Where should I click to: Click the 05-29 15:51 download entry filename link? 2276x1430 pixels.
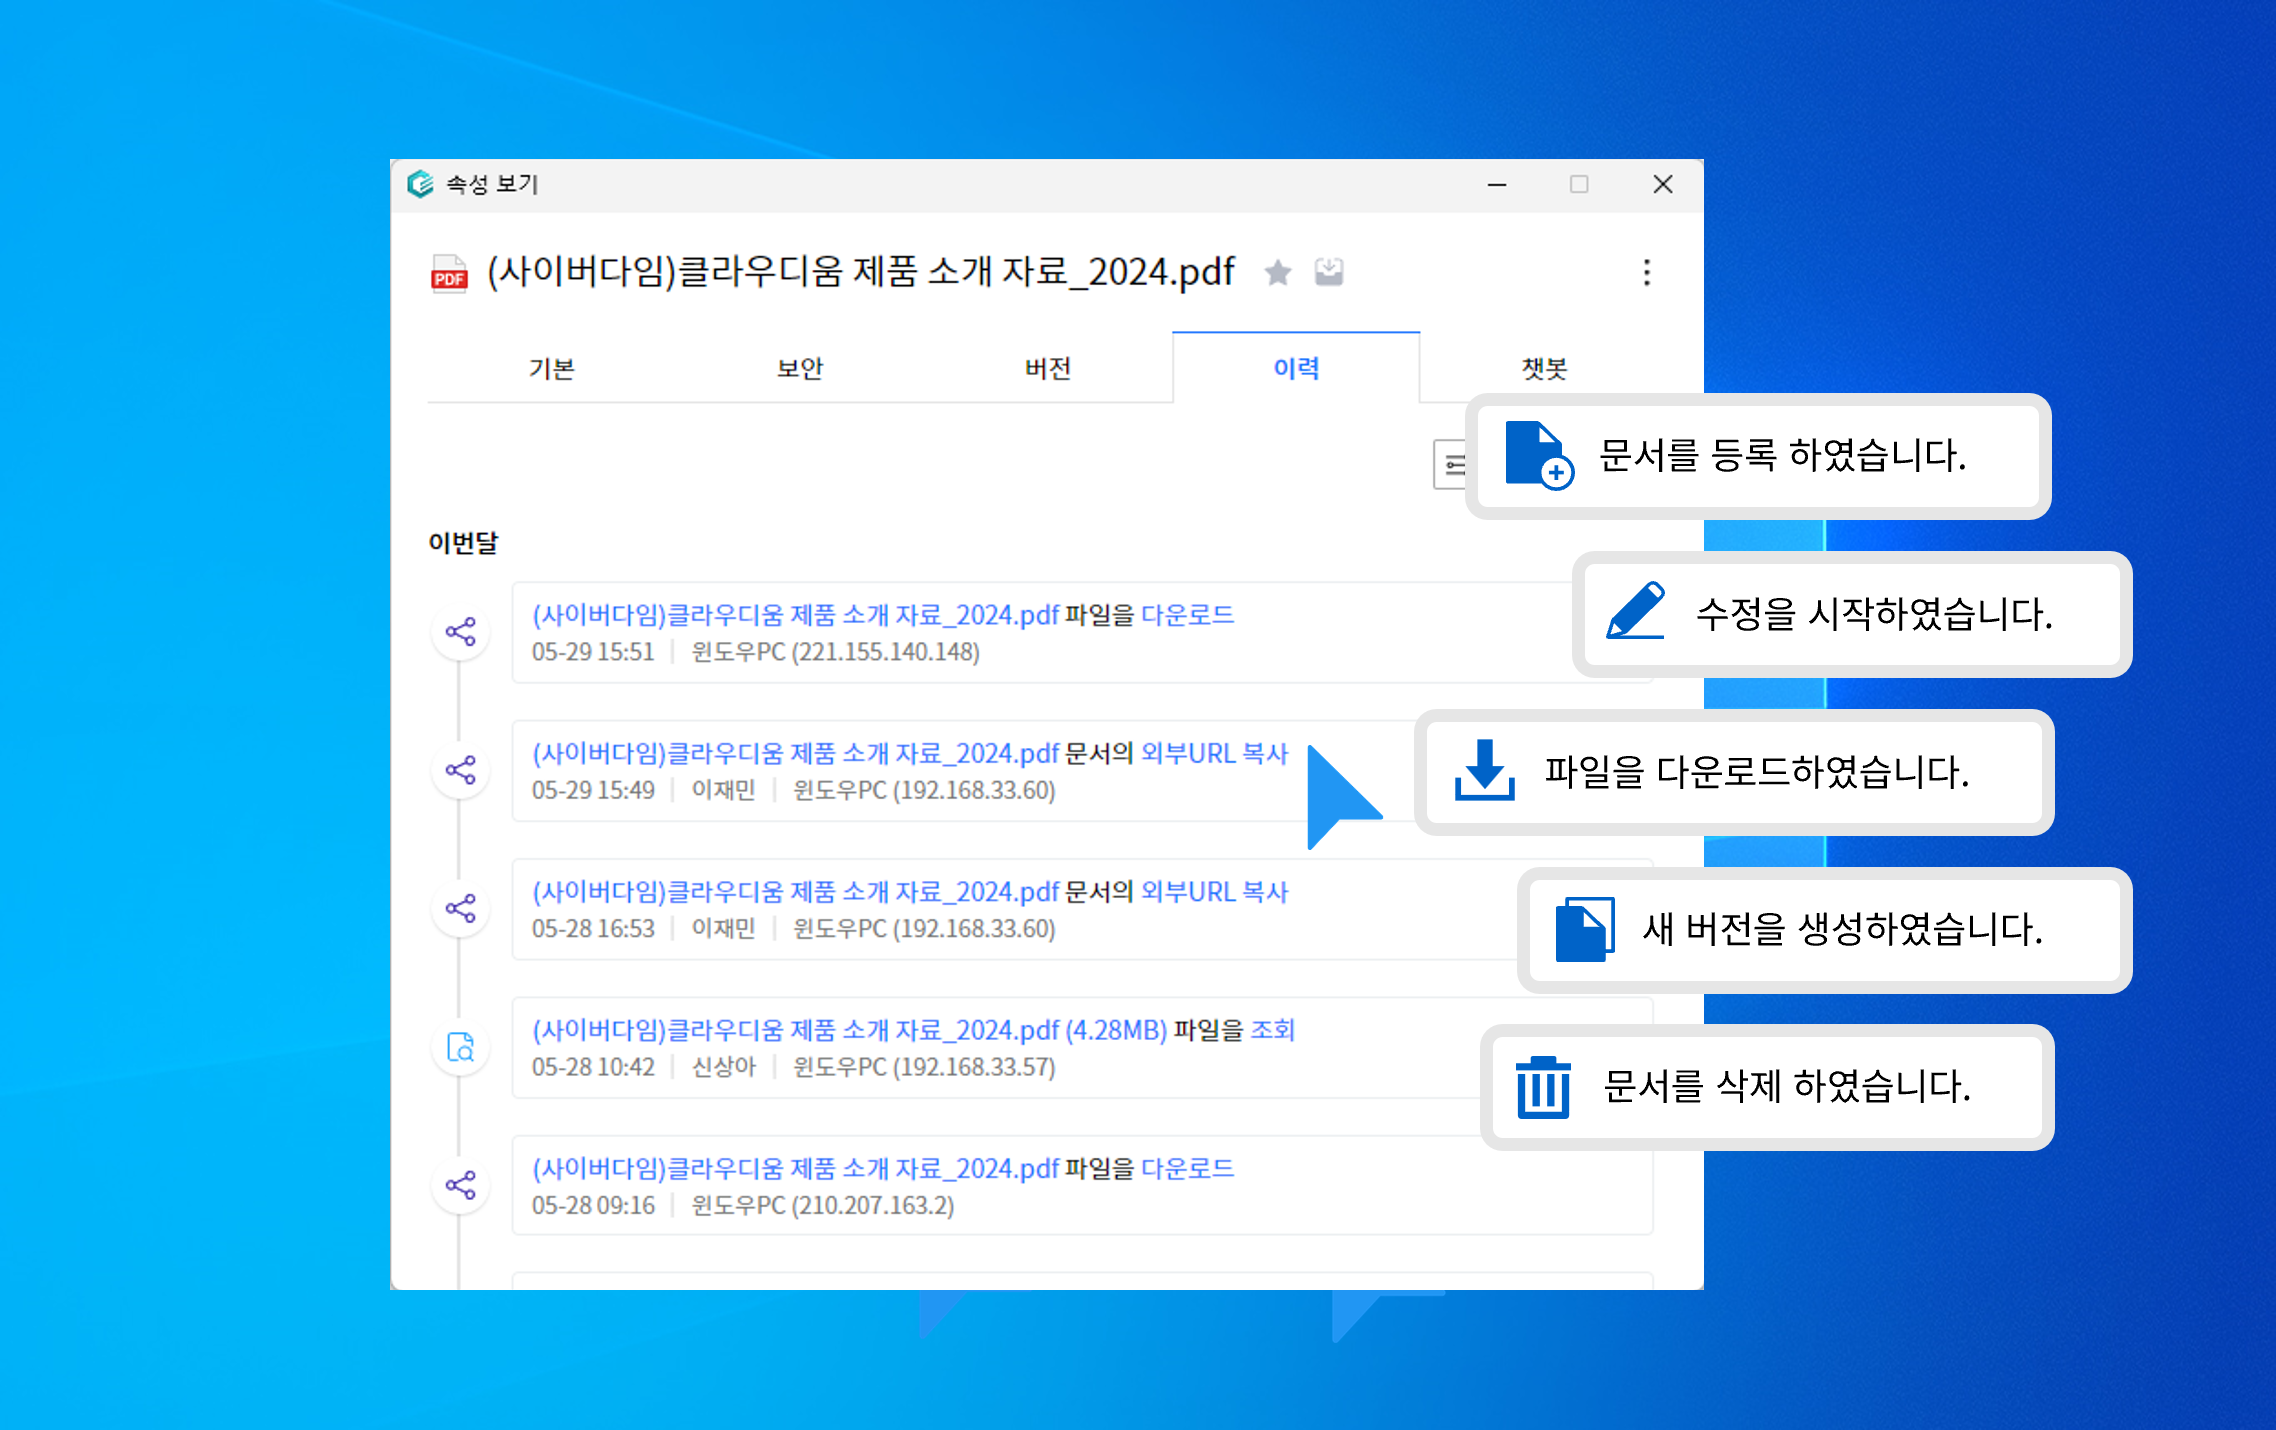[795, 615]
